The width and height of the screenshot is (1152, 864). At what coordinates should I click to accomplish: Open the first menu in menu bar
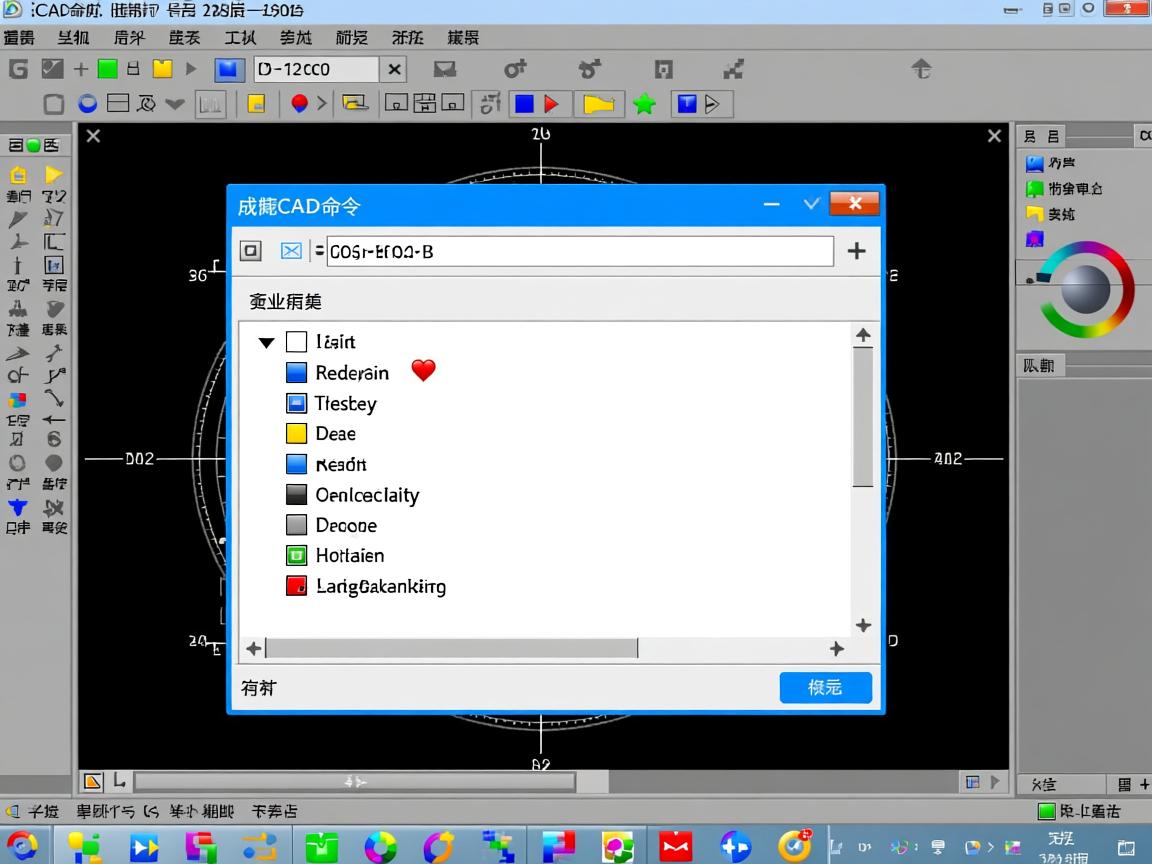(x=19, y=38)
